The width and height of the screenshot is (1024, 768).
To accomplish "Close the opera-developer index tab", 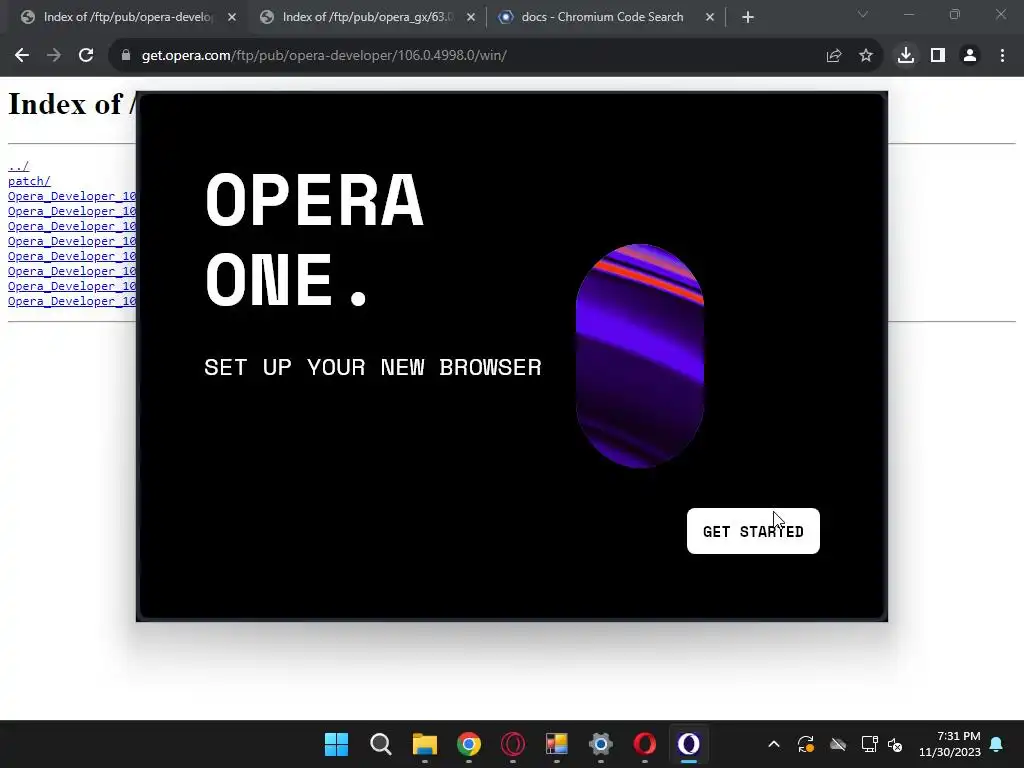I will pyautogui.click(x=232, y=18).
